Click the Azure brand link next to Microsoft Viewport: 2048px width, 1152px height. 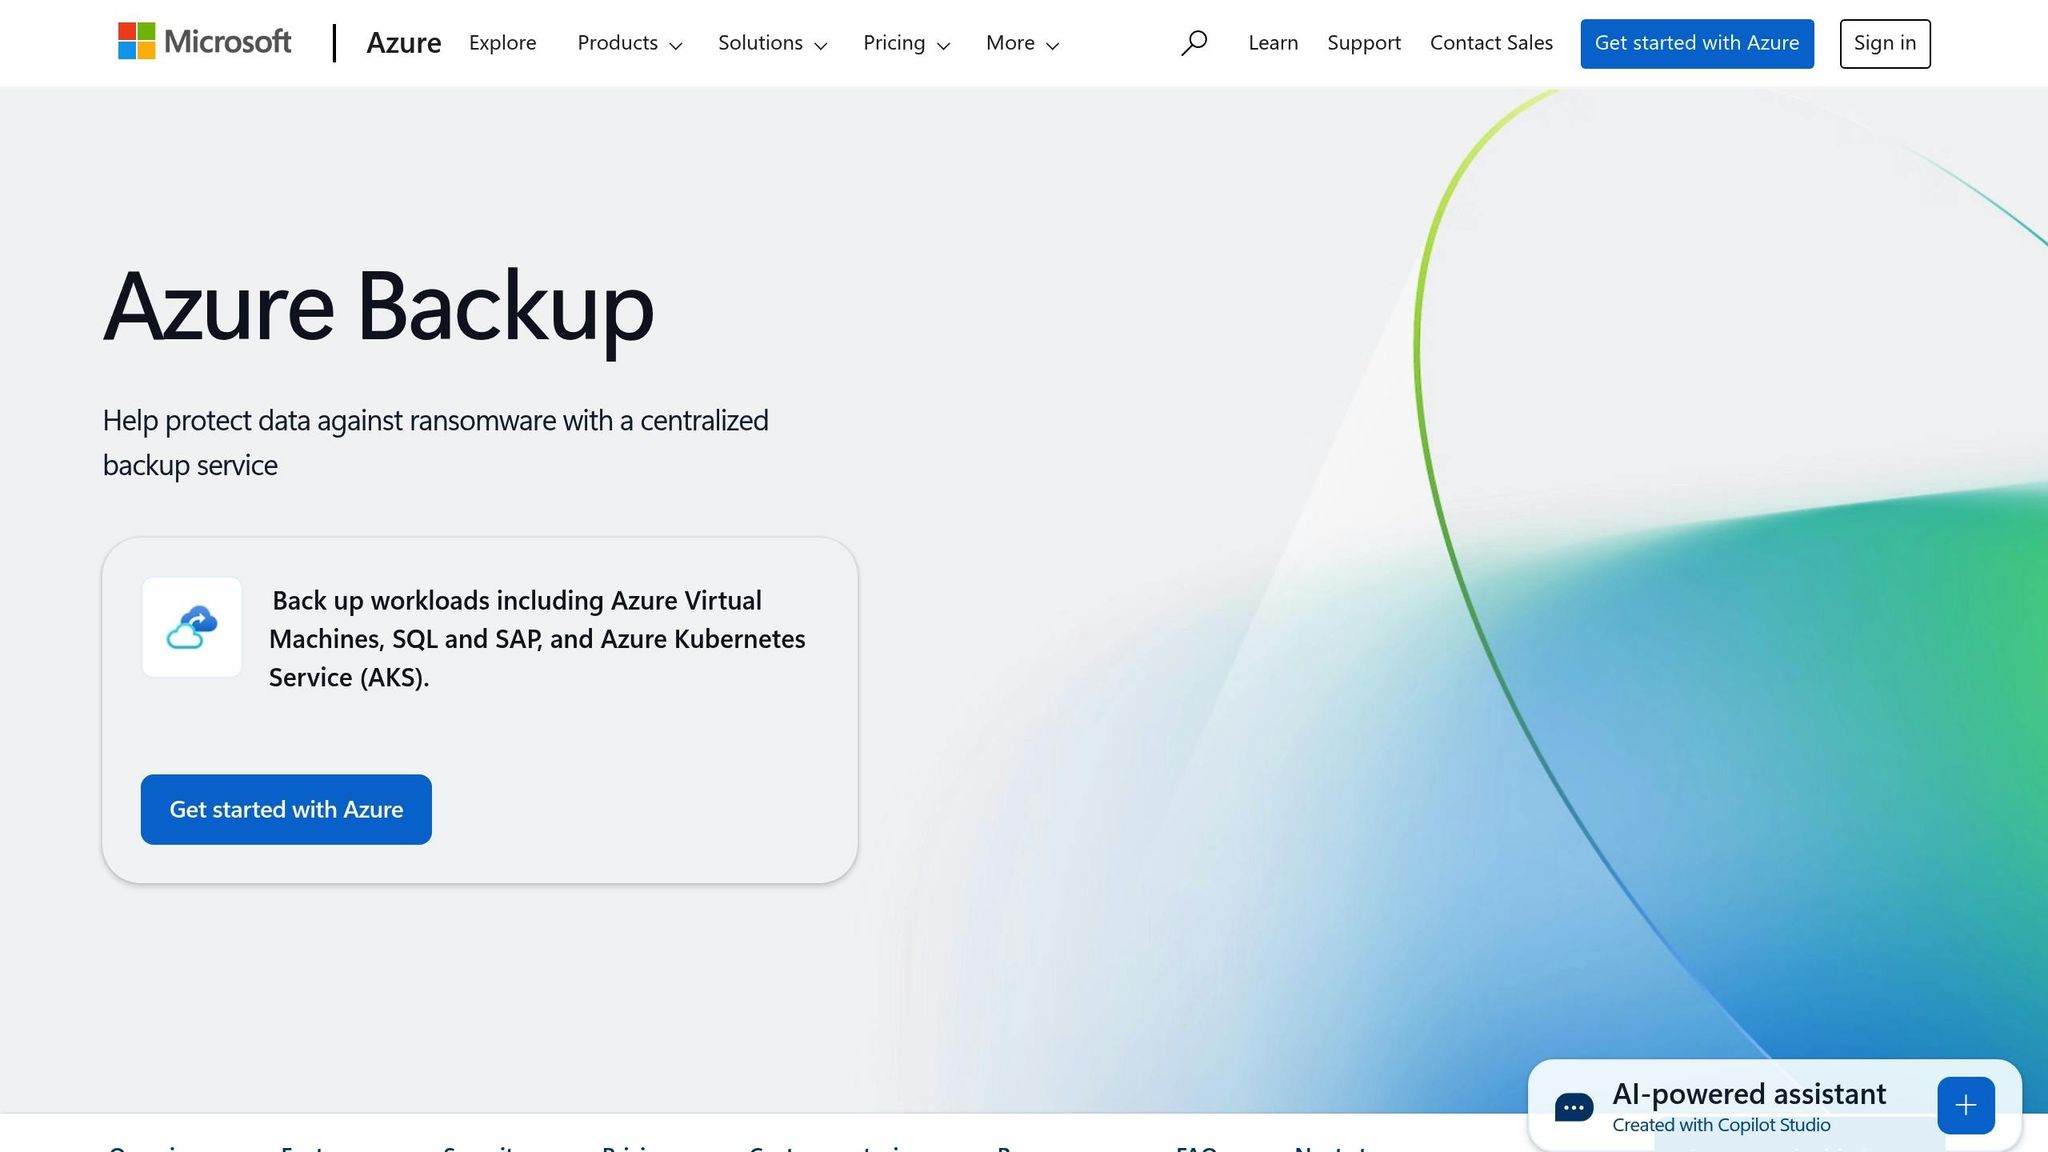click(404, 43)
